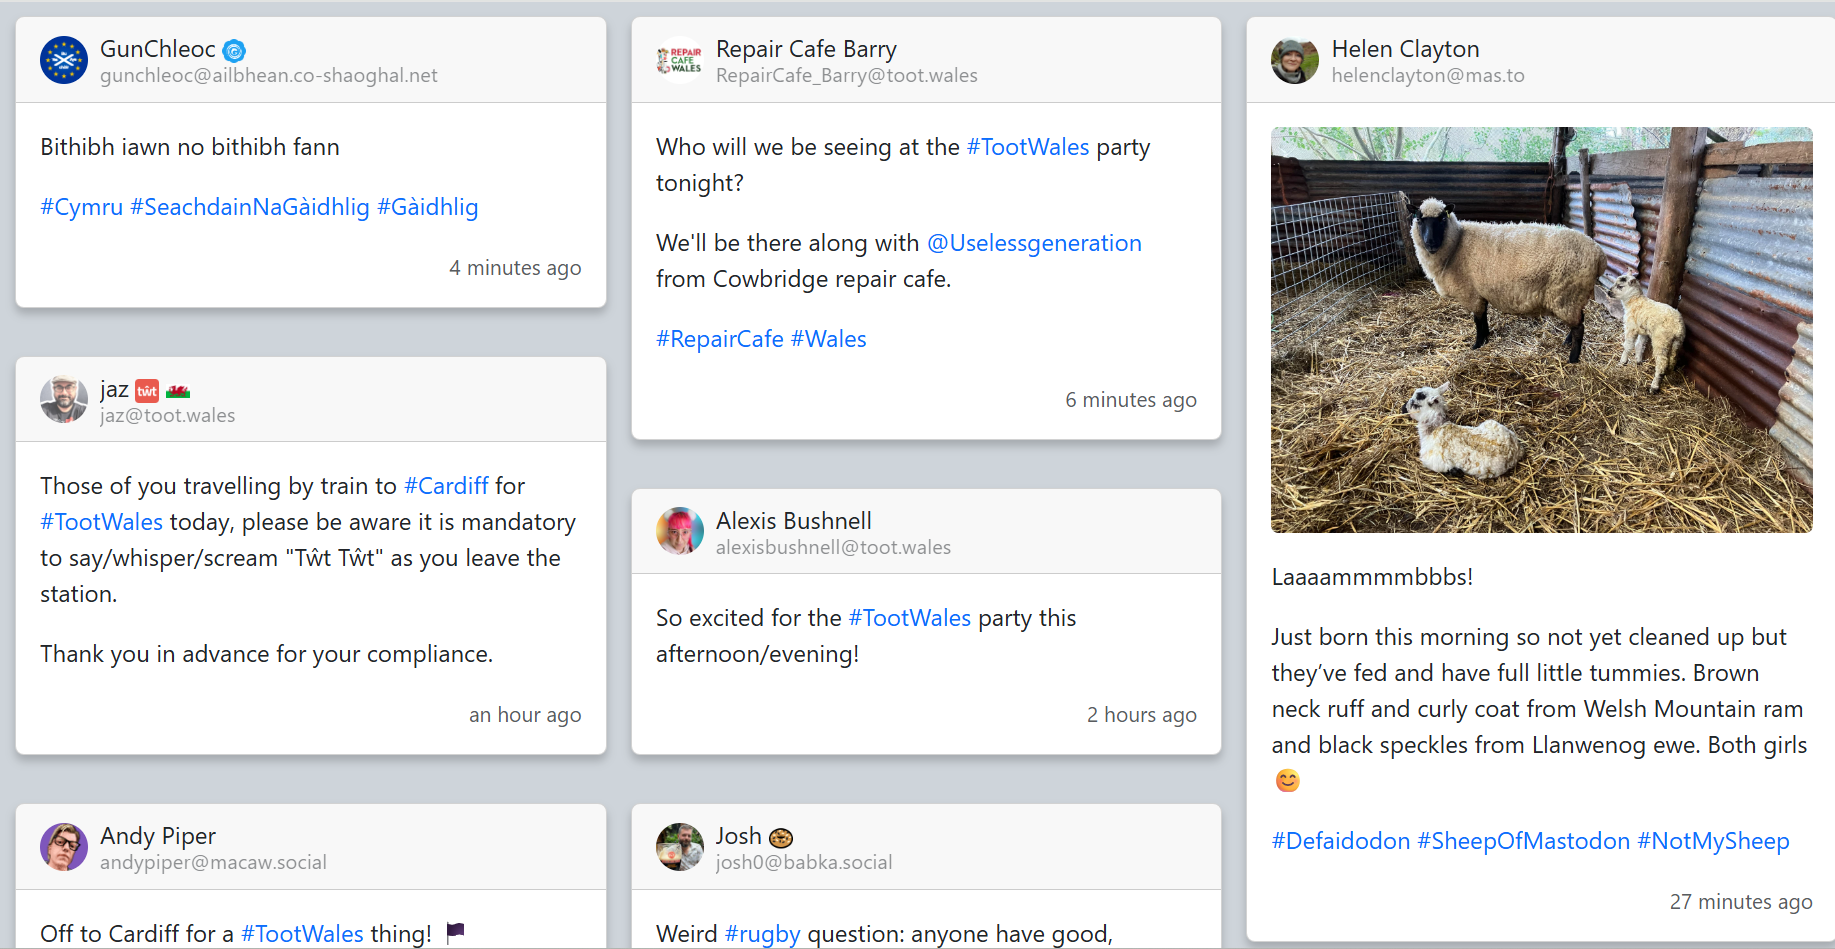Image resolution: width=1835 pixels, height=949 pixels.
Task: Click the #Cardiff hashtag in jaz's post
Action: point(446,486)
